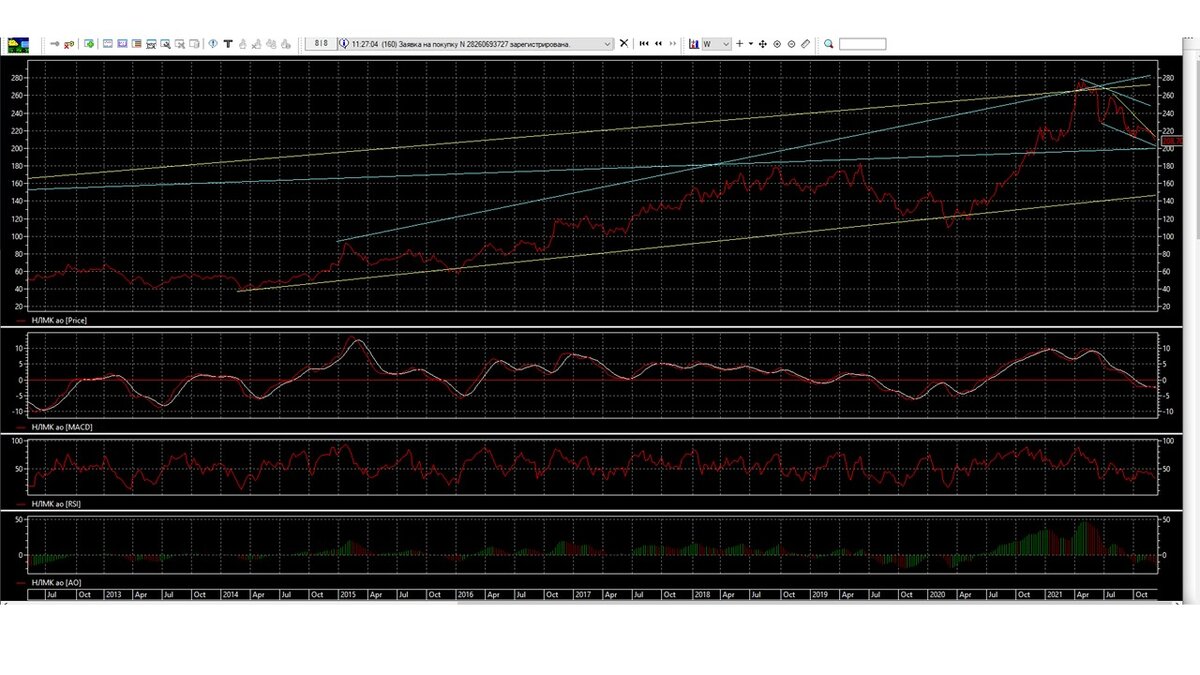Click the zoom-in circle icon
1200x675 pixels.
click(777, 44)
